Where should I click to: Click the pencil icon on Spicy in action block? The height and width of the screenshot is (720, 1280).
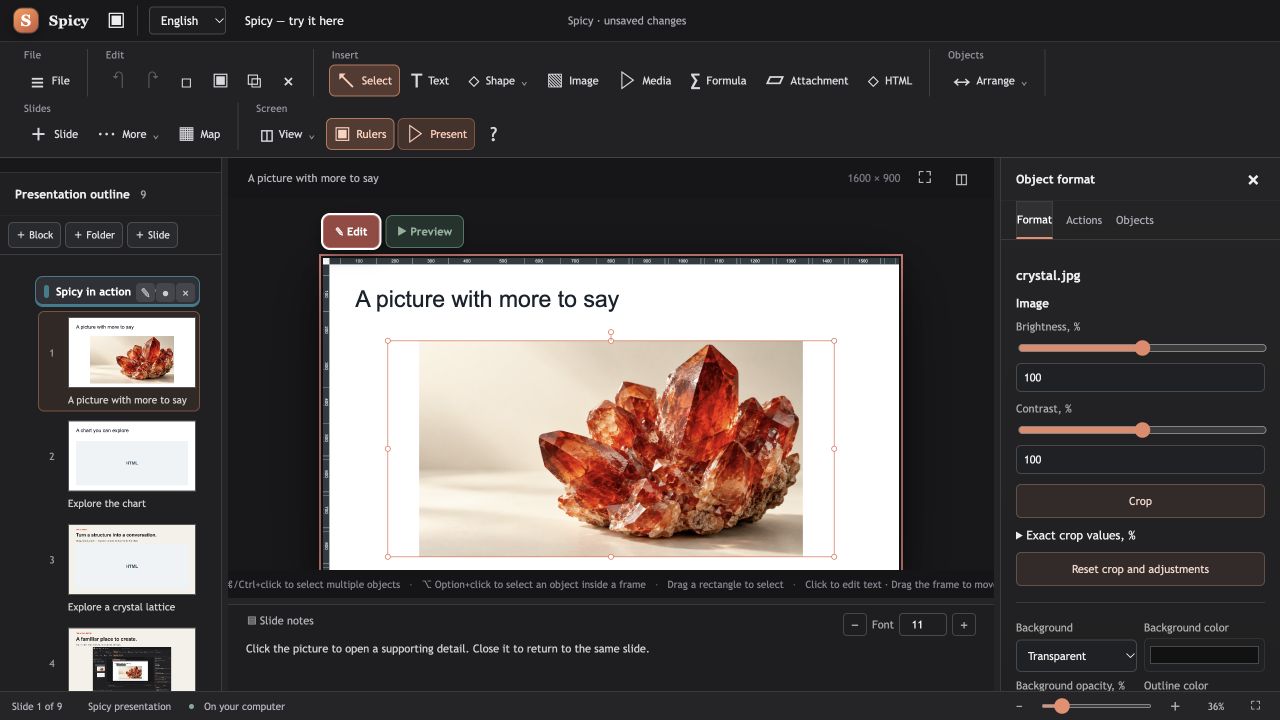[145, 292]
